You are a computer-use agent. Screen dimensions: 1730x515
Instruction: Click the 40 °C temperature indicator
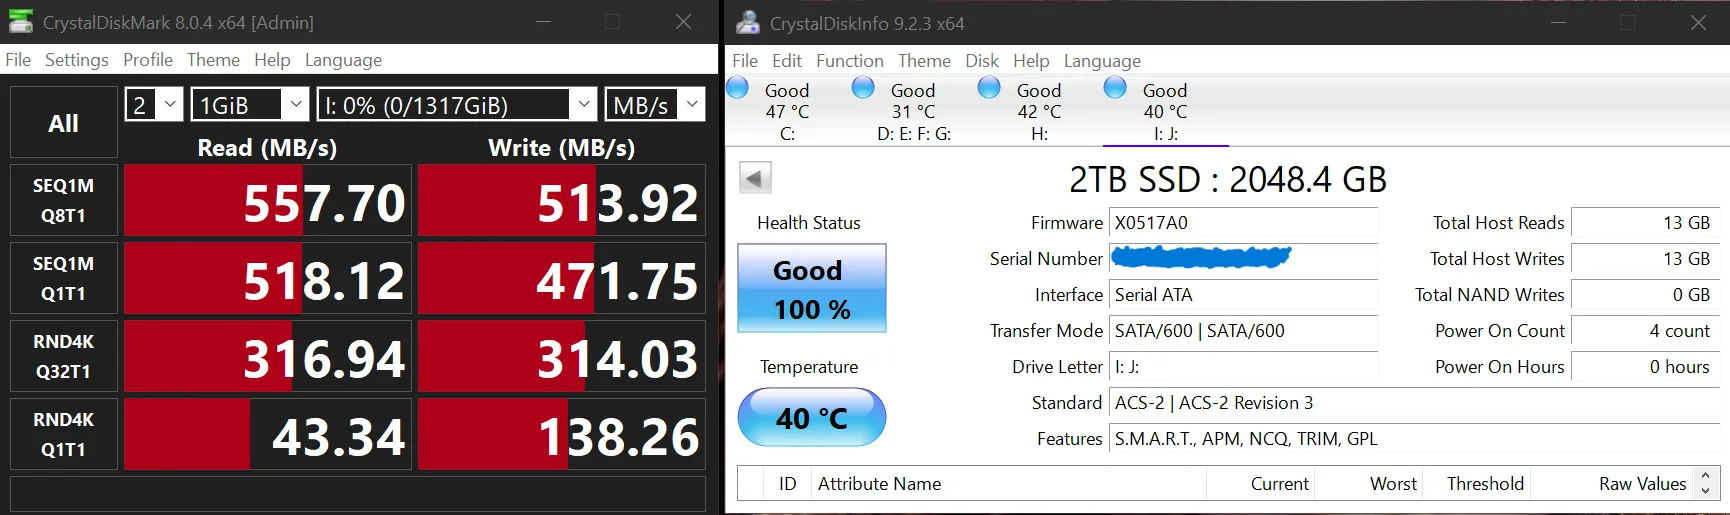coord(811,417)
